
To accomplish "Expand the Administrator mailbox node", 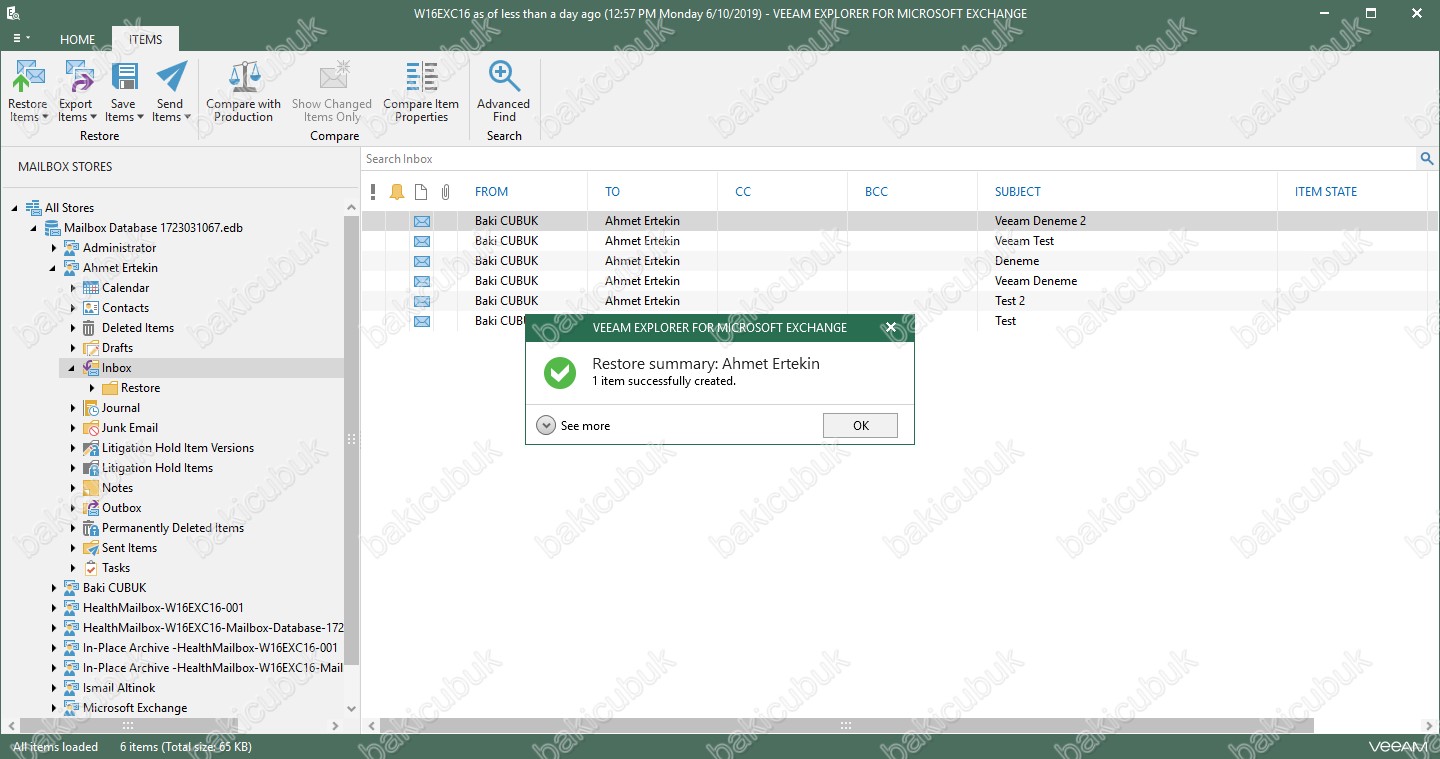I will (54, 248).
